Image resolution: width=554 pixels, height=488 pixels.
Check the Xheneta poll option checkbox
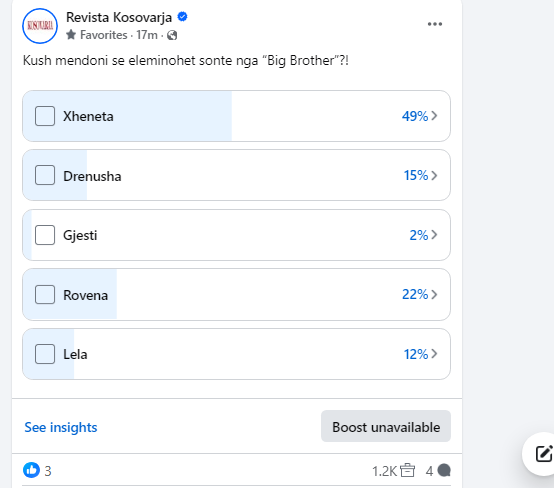pos(45,116)
